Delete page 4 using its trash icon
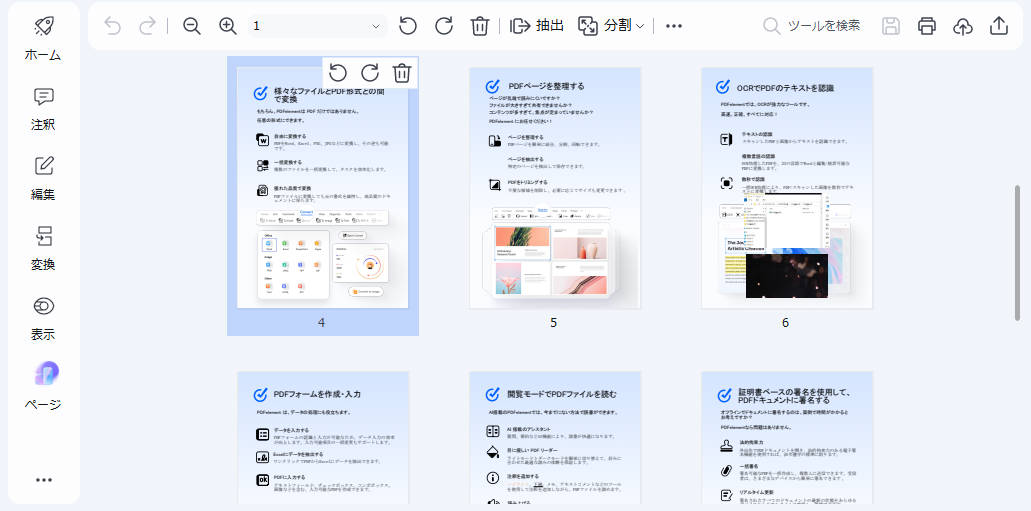 click(x=402, y=72)
